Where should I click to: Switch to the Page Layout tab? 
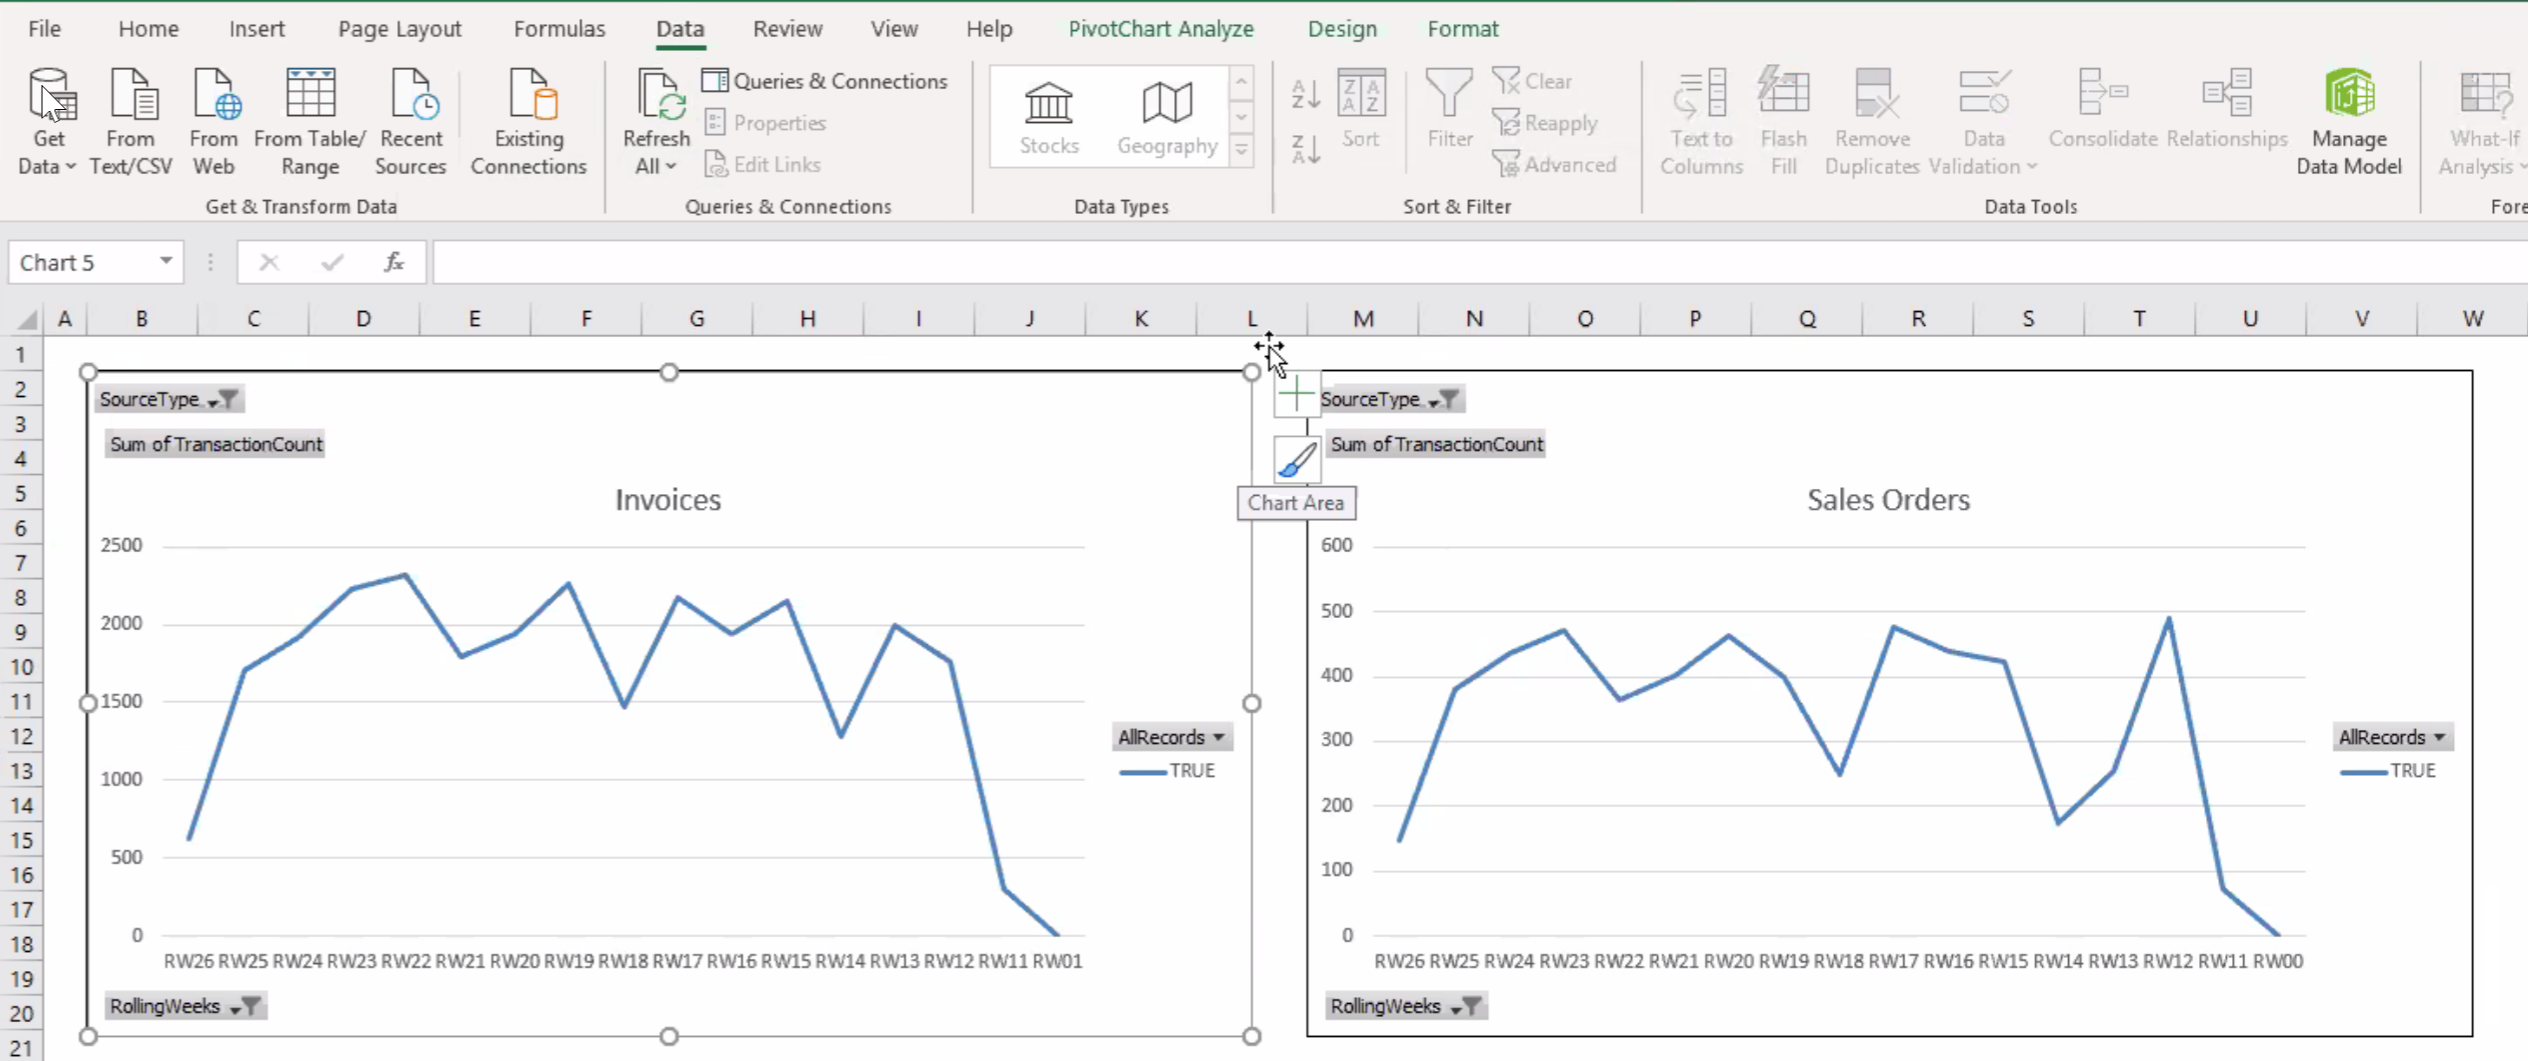click(x=399, y=29)
